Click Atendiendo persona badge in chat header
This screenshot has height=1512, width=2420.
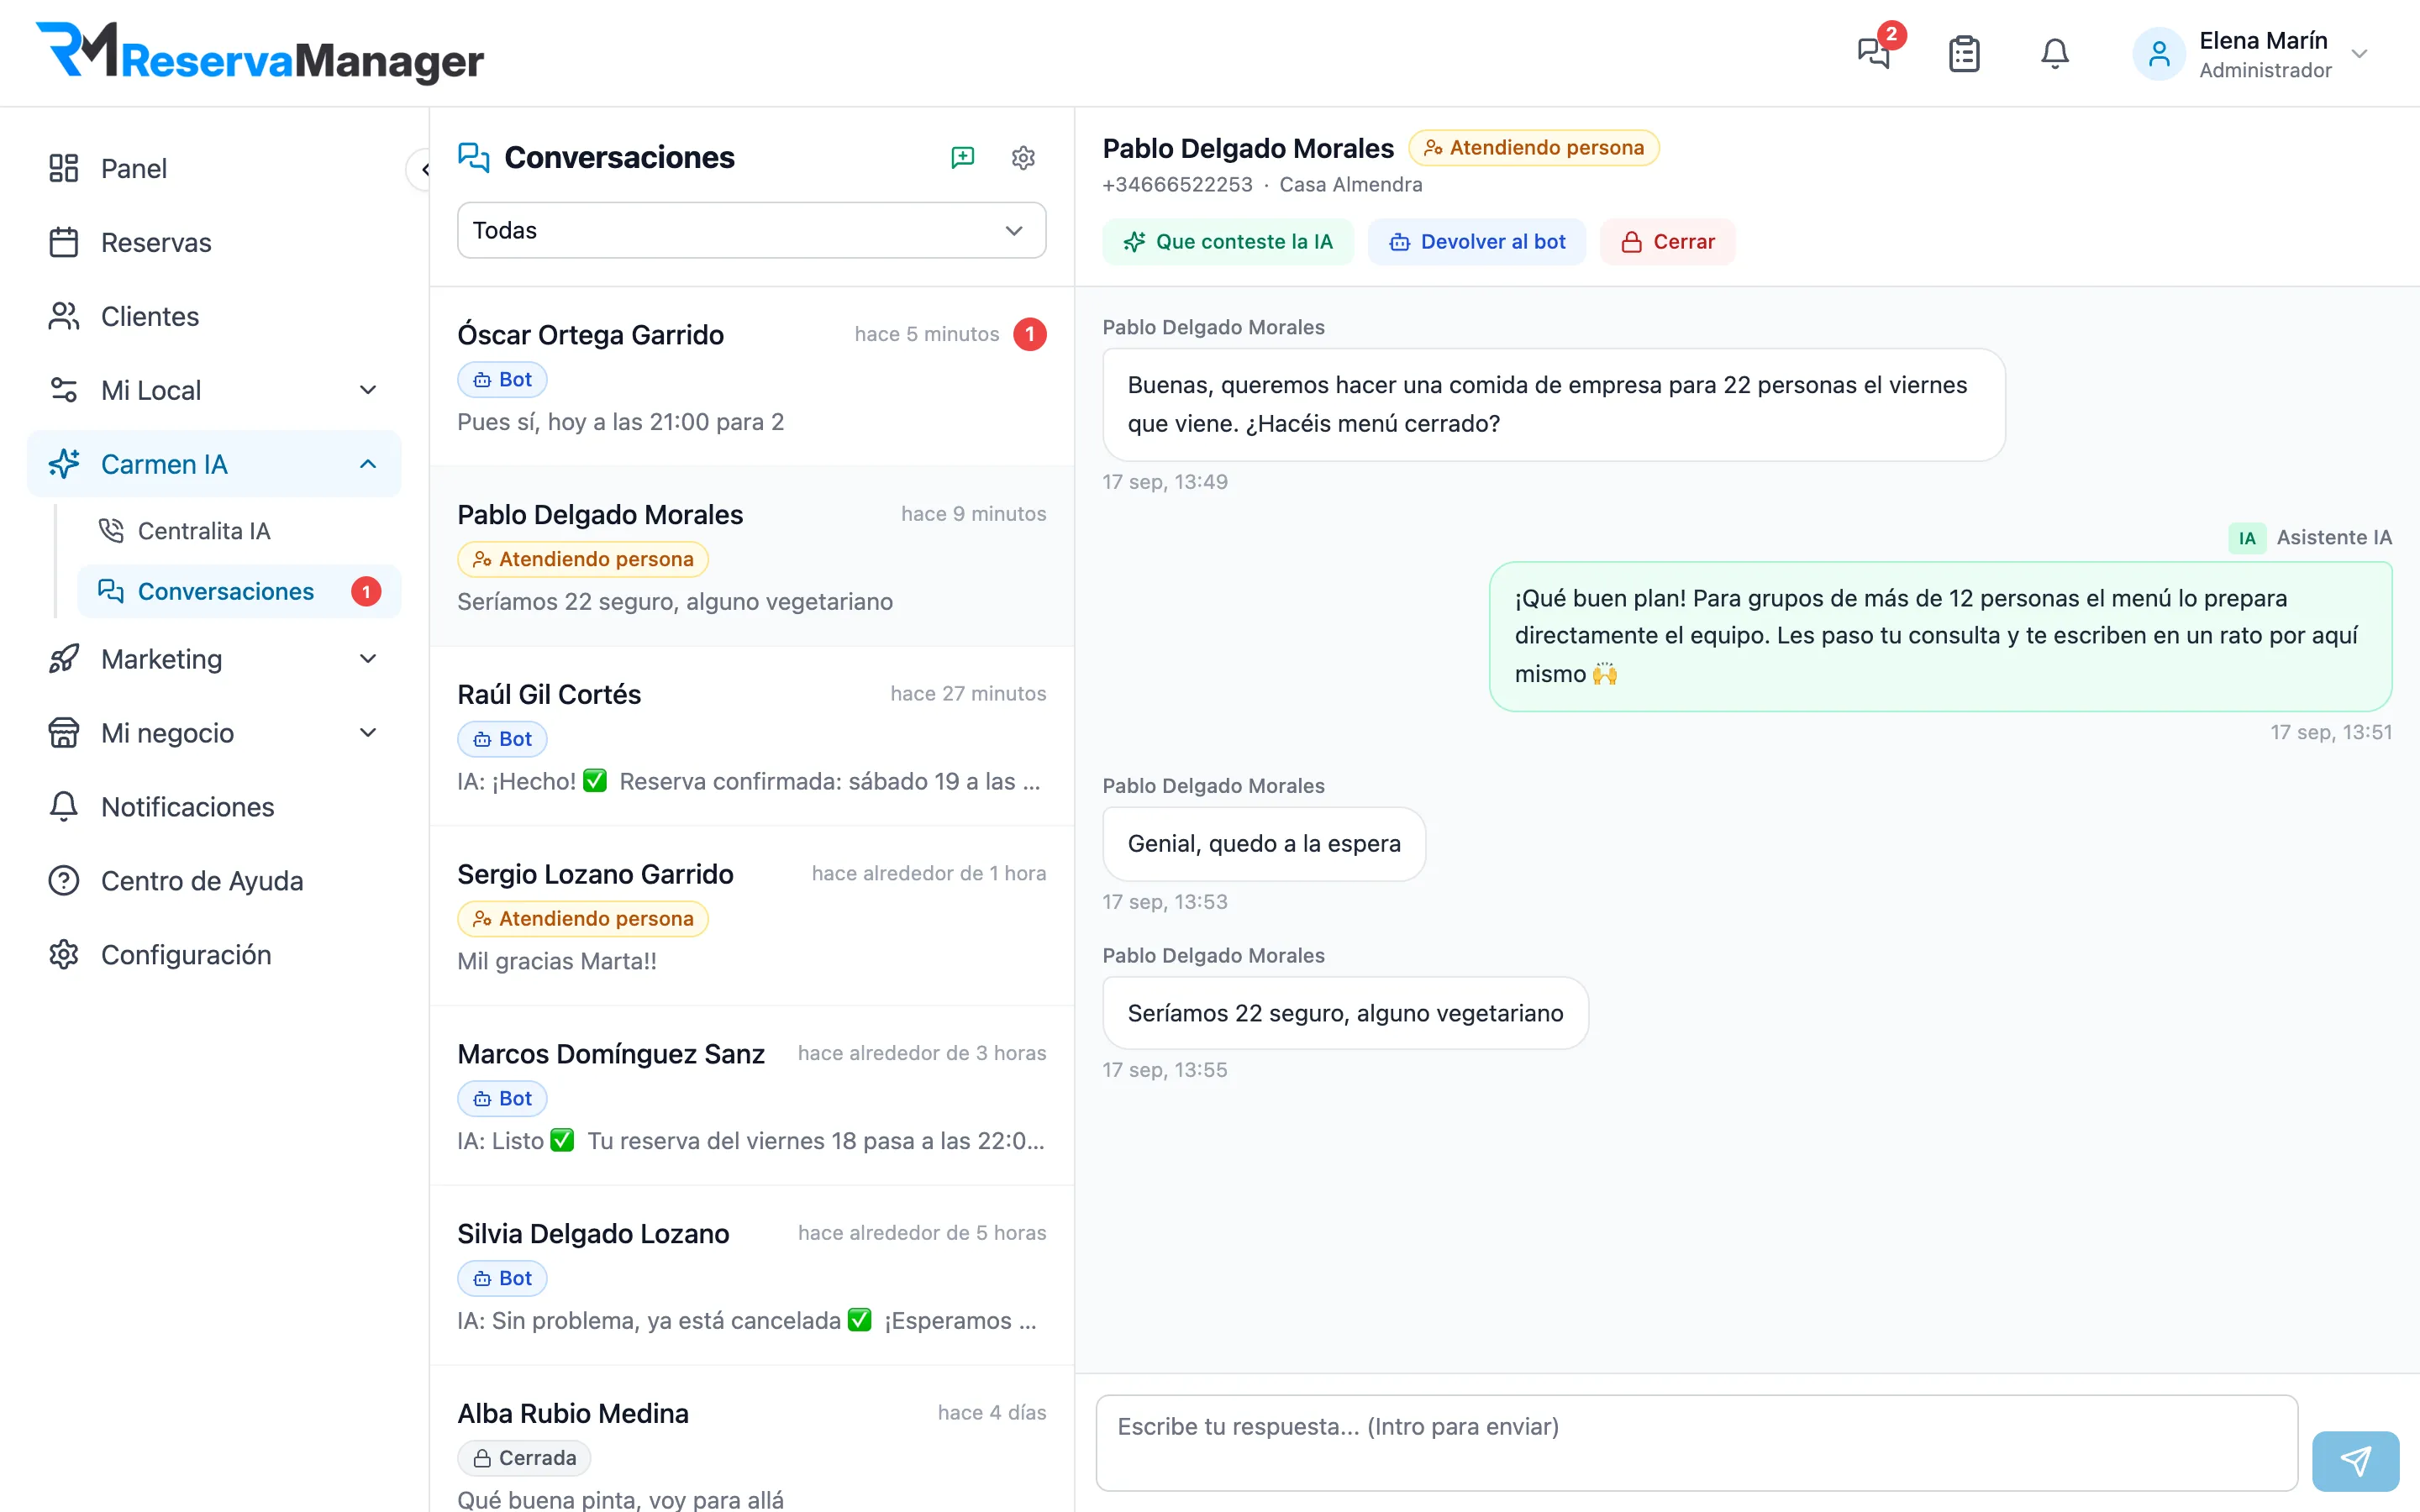click(x=1534, y=148)
